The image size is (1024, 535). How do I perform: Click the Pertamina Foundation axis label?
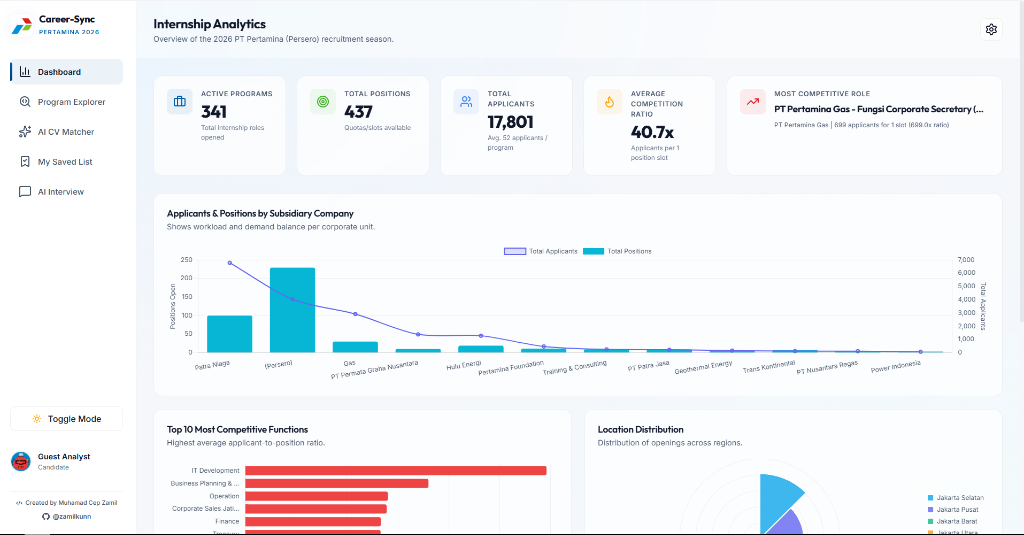point(511,368)
